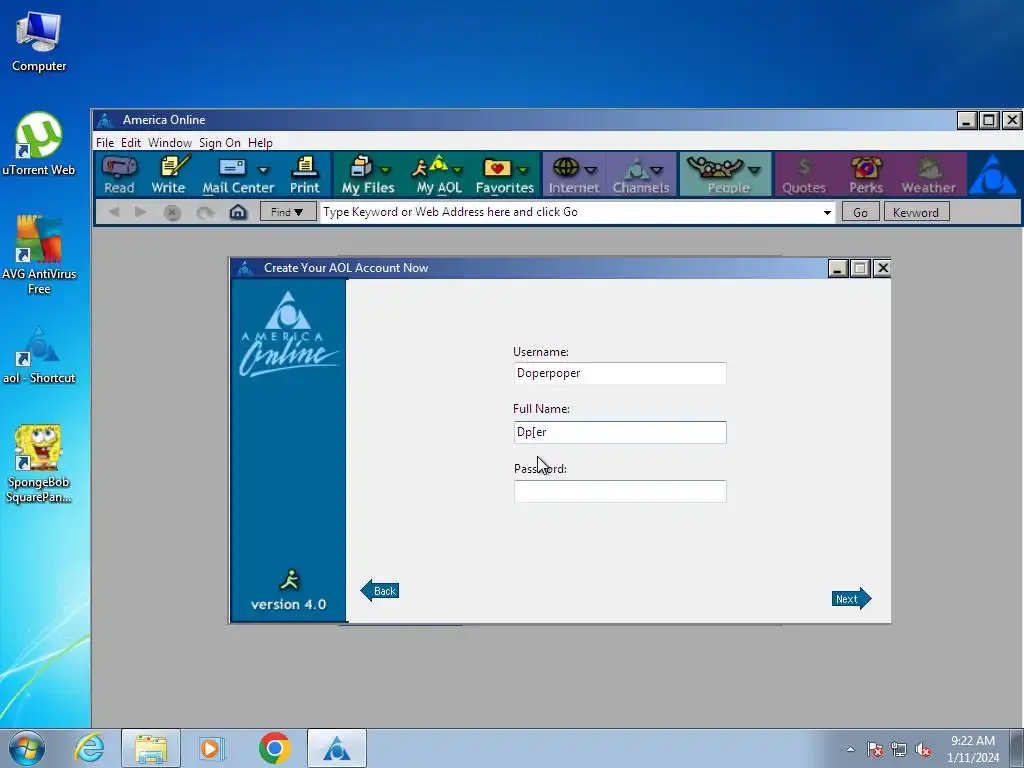Click the AOL taskbar button
The image size is (1024, 768).
point(336,748)
